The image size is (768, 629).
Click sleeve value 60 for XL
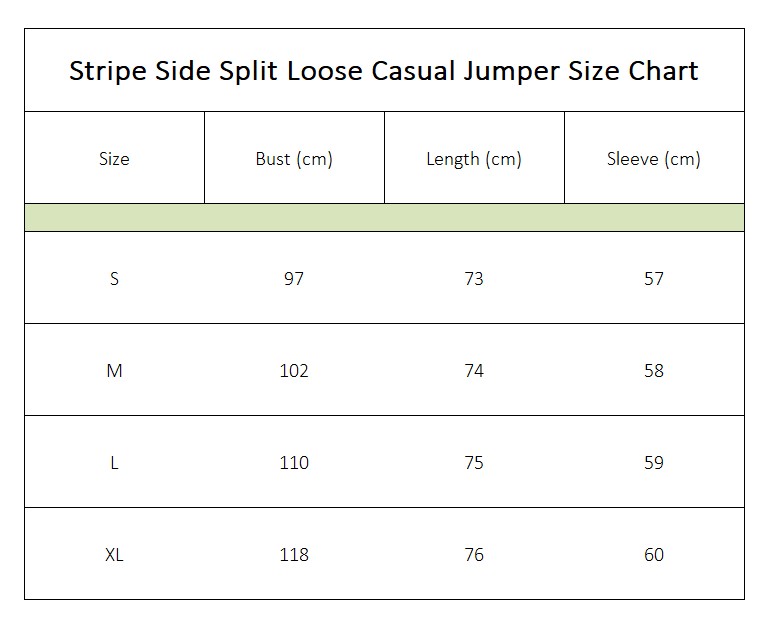(653, 555)
